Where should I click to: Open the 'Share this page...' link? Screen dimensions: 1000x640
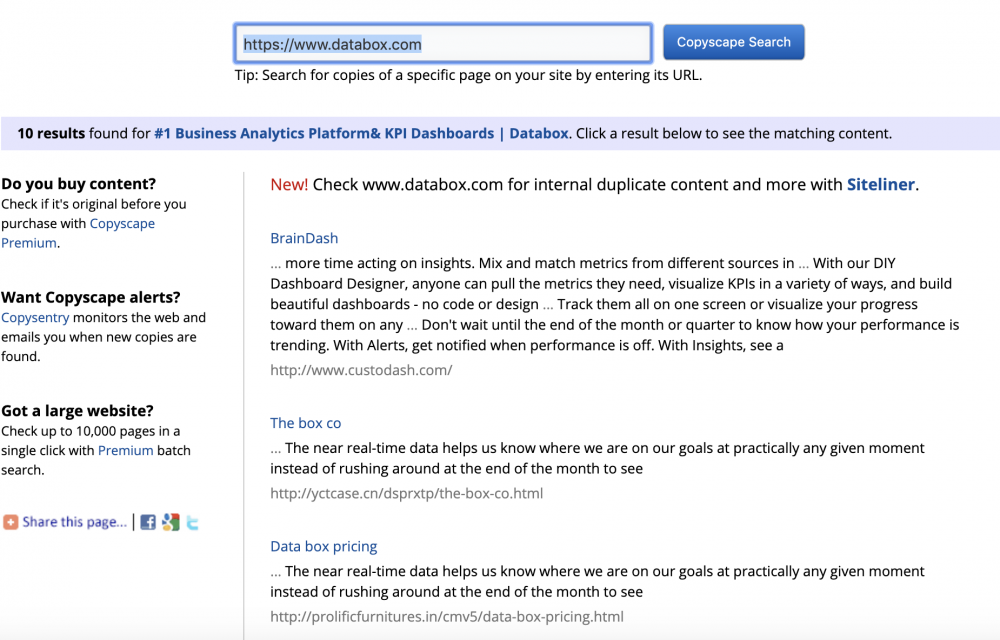point(74,522)
